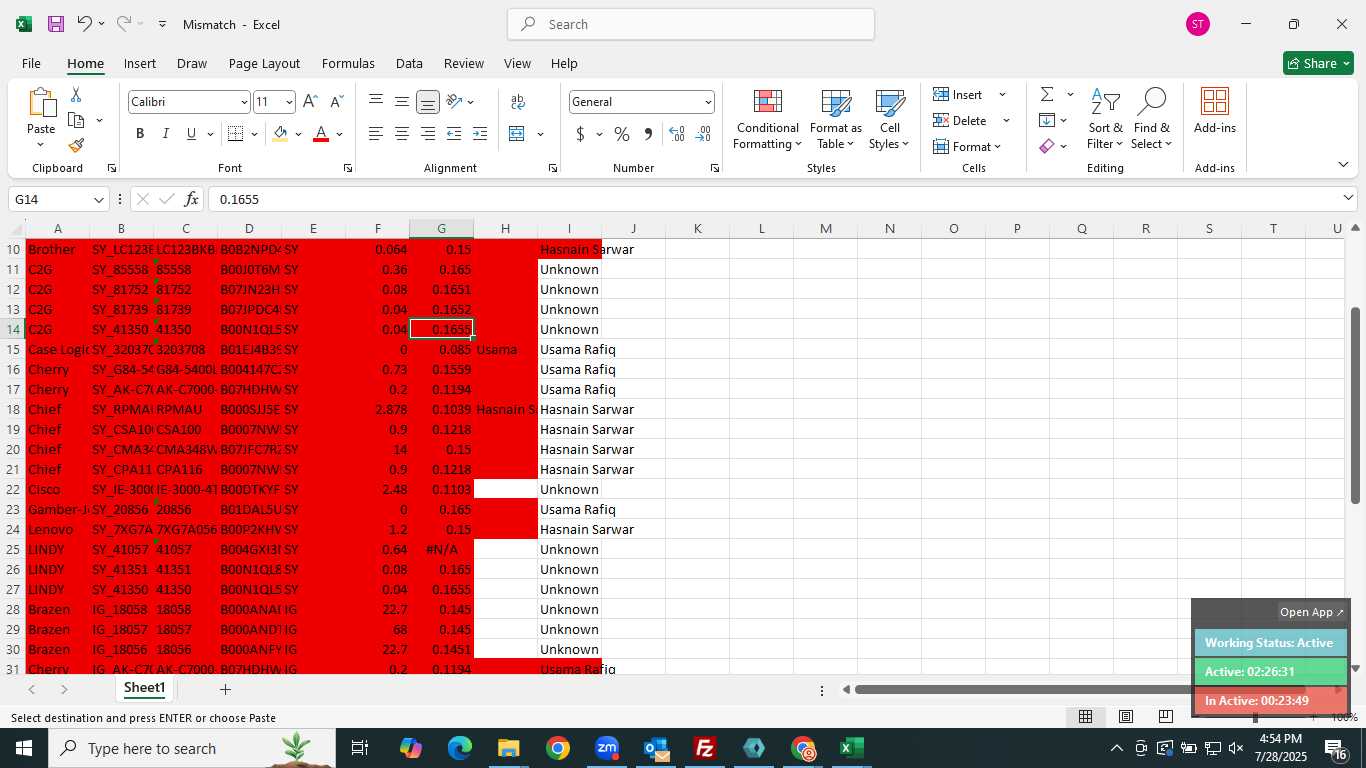Open the File menu

(31, 63)
